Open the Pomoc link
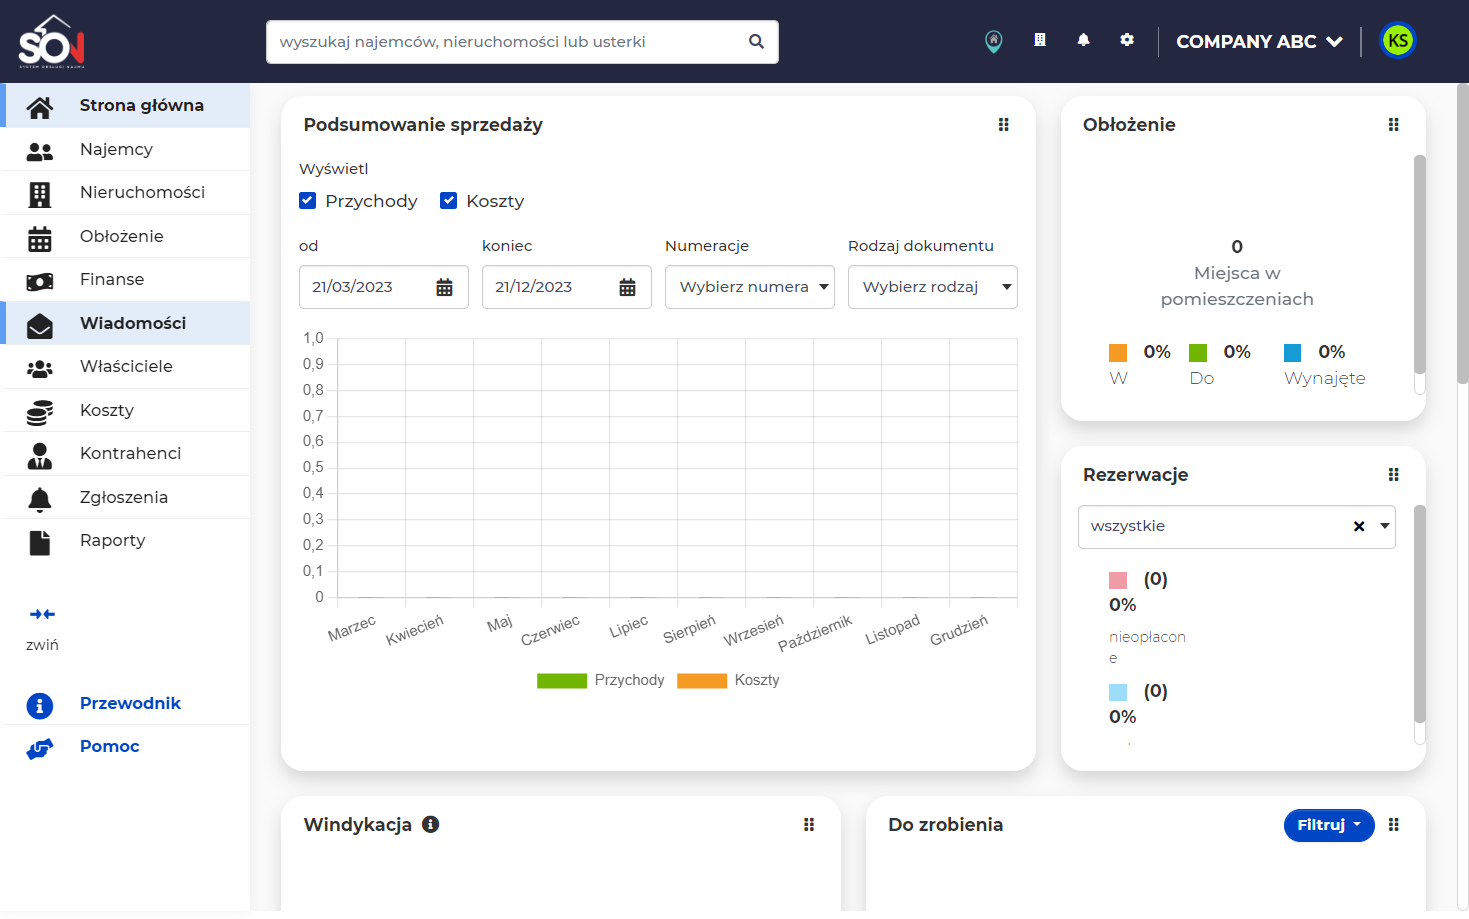The height and width of the screenshot is (919, 1469). pos(109,746)
